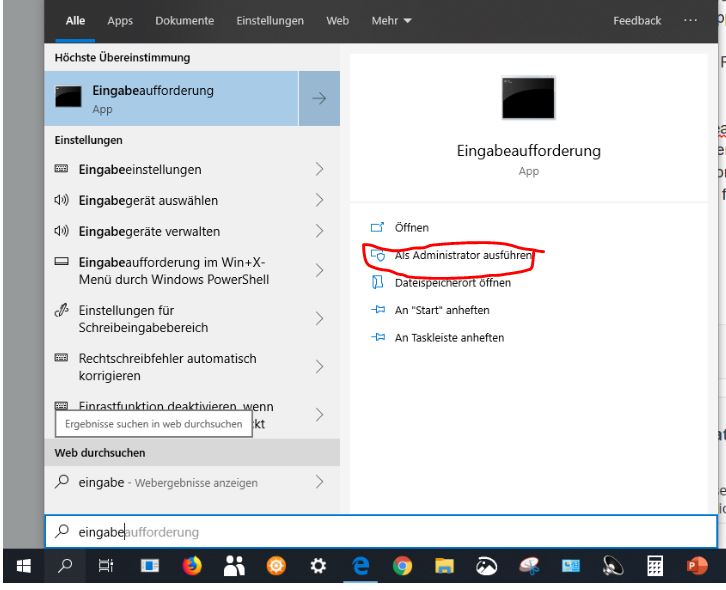Click the pin icon beside An "Start" anheften

[378, 309]
